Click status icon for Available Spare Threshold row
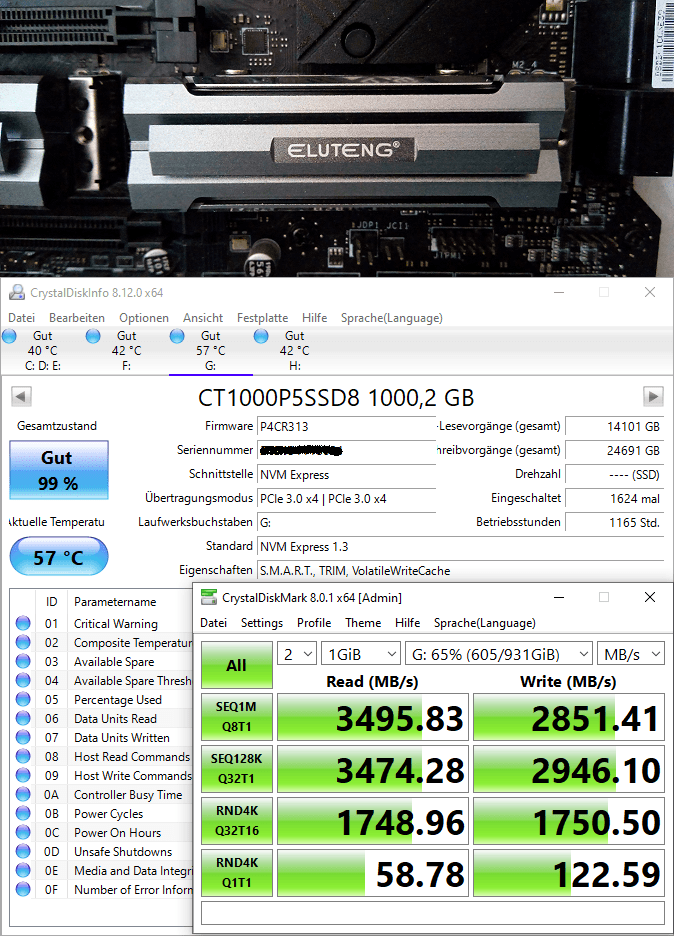Image resolution: width=674 pixels, height=936 pixels. tap(23, 681)
